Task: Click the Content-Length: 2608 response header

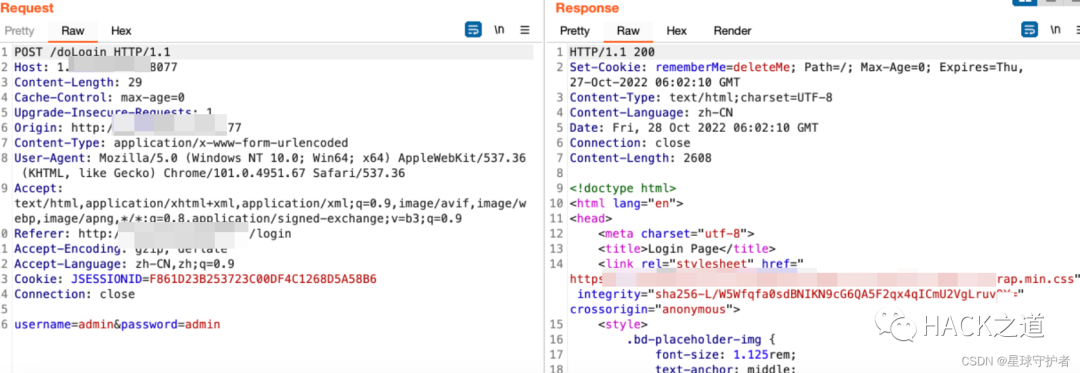Action: (x=641, y=158)
